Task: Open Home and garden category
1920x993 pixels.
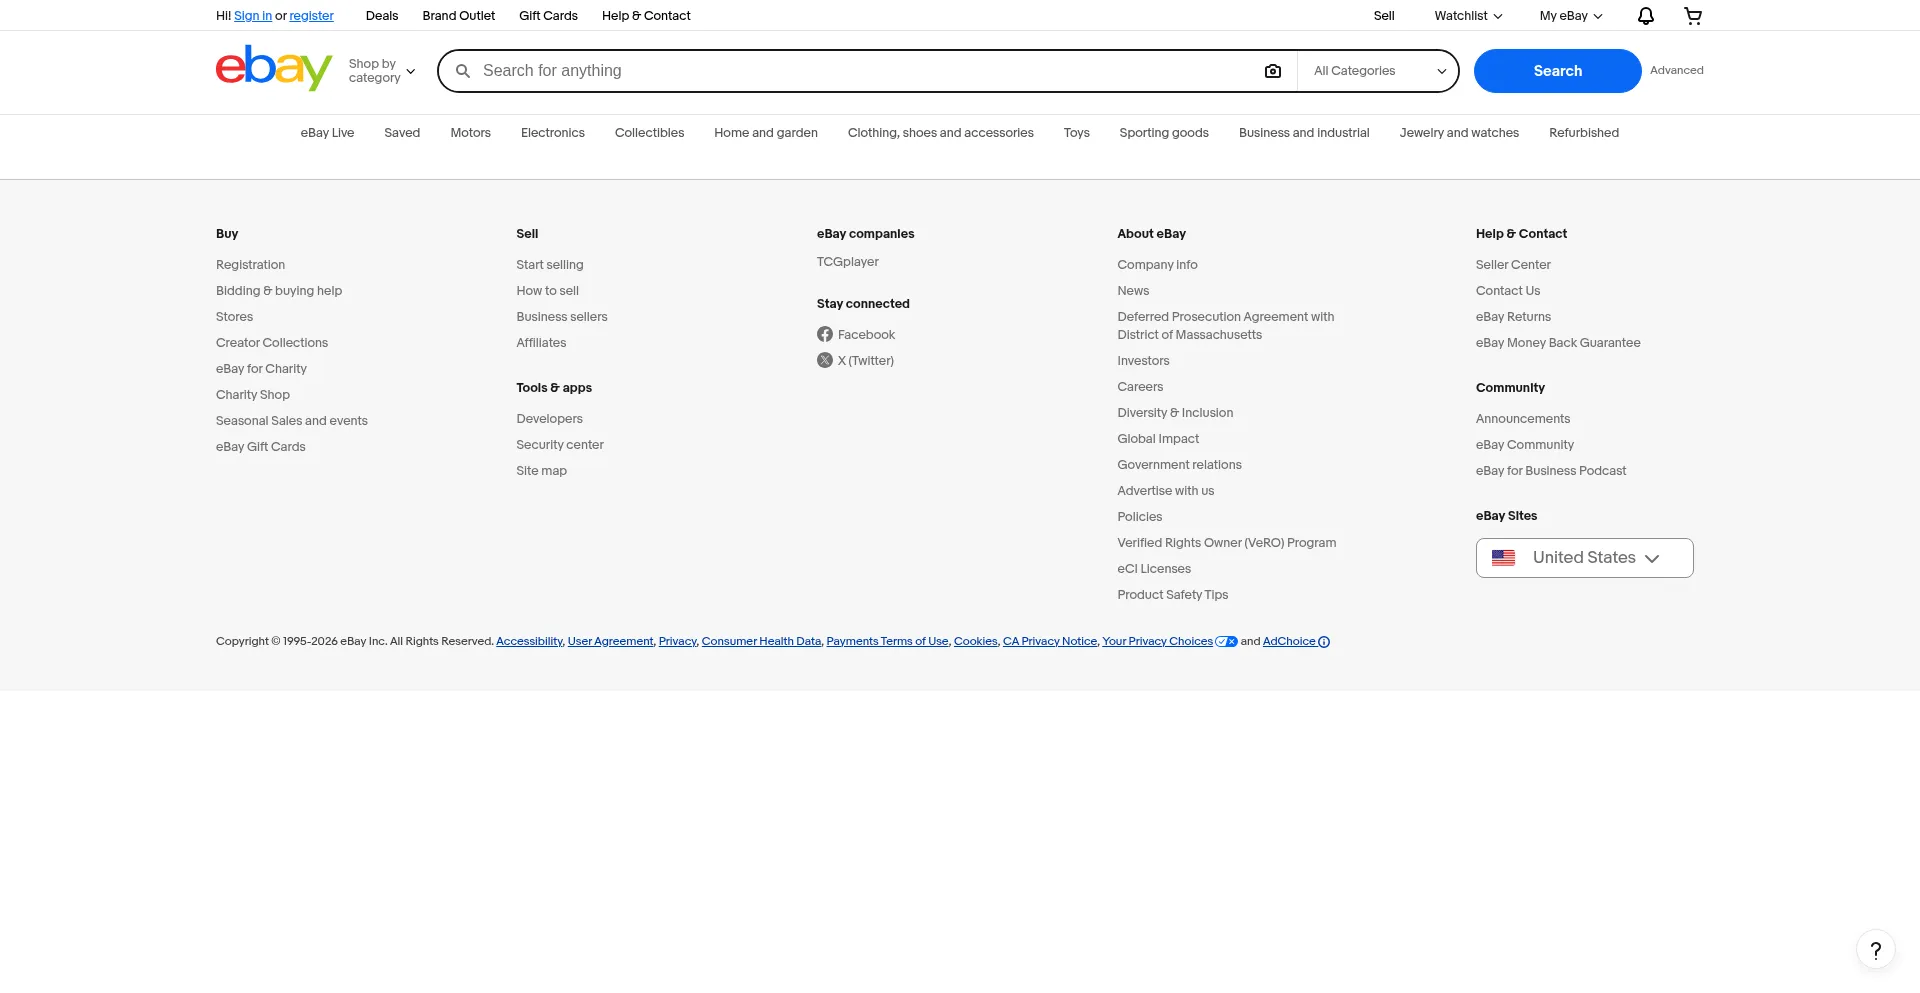Action: [x=766, y=133]
